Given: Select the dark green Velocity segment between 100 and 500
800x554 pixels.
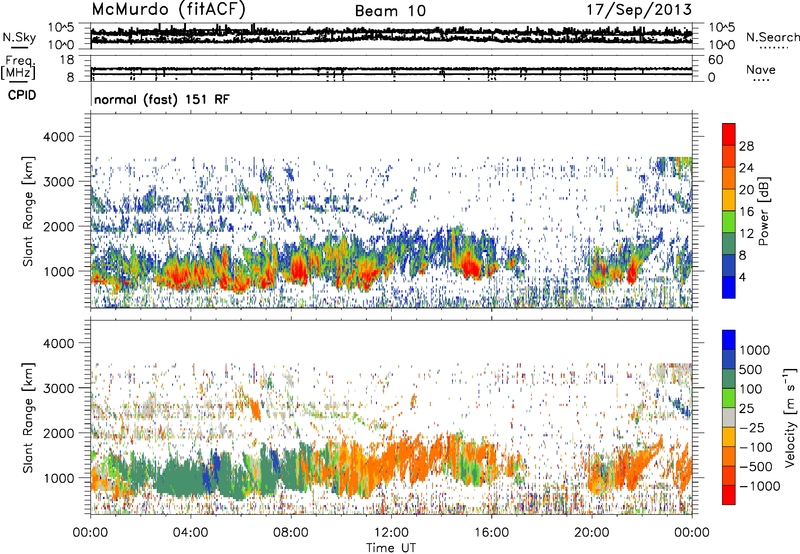Looking at the screenshot, I should pyautogui.click(x=729, y=379).
